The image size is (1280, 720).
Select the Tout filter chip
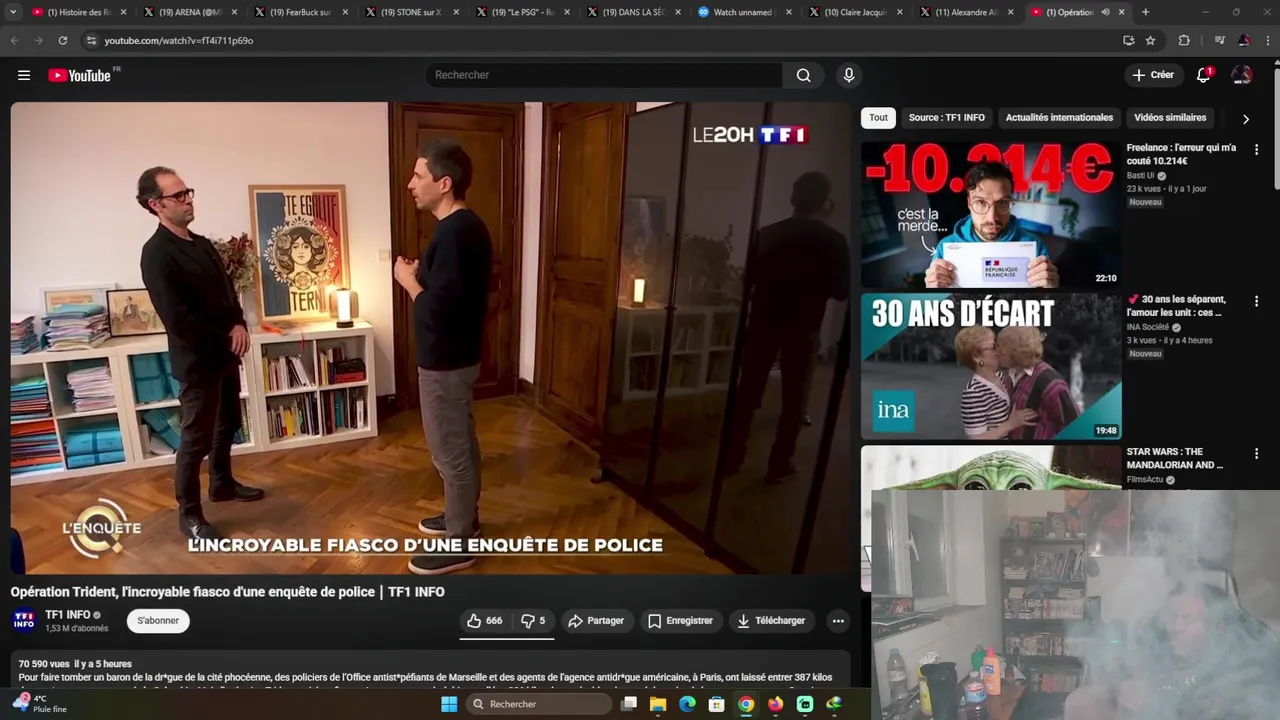tap(878, 118)
